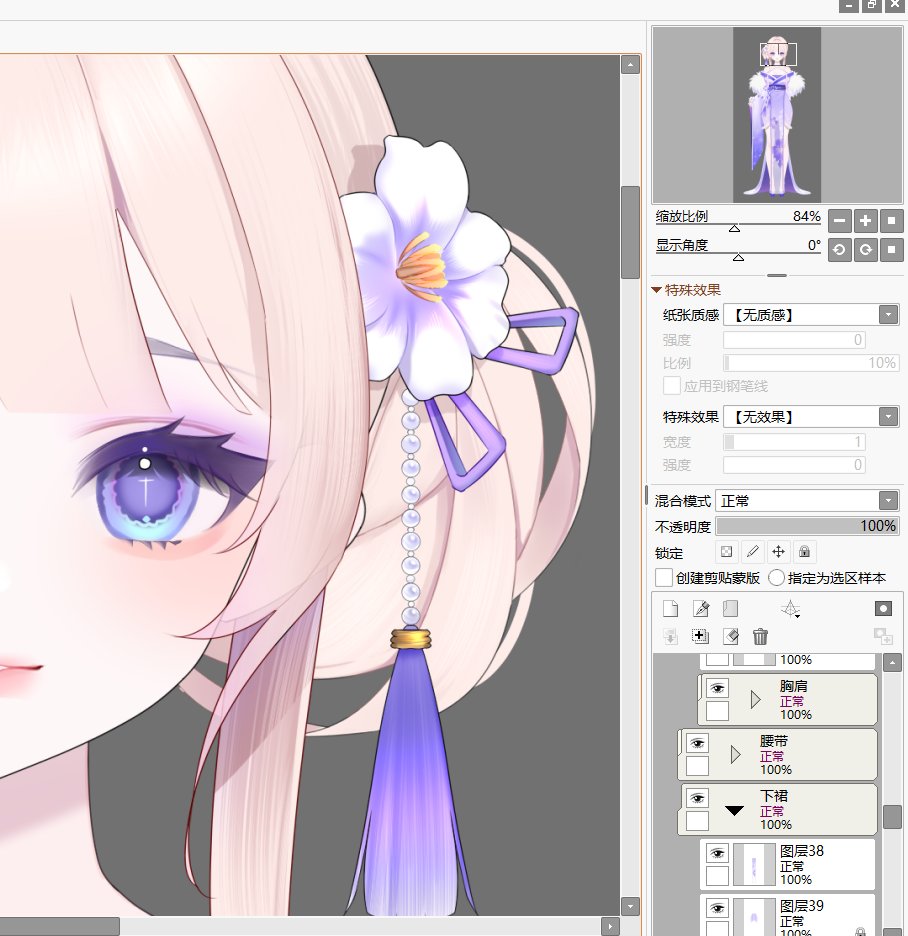908x936 pixels.
Task: Click the 显示角度 rotation slider handle
Action: pyautogui.click(x=738, y=257)
